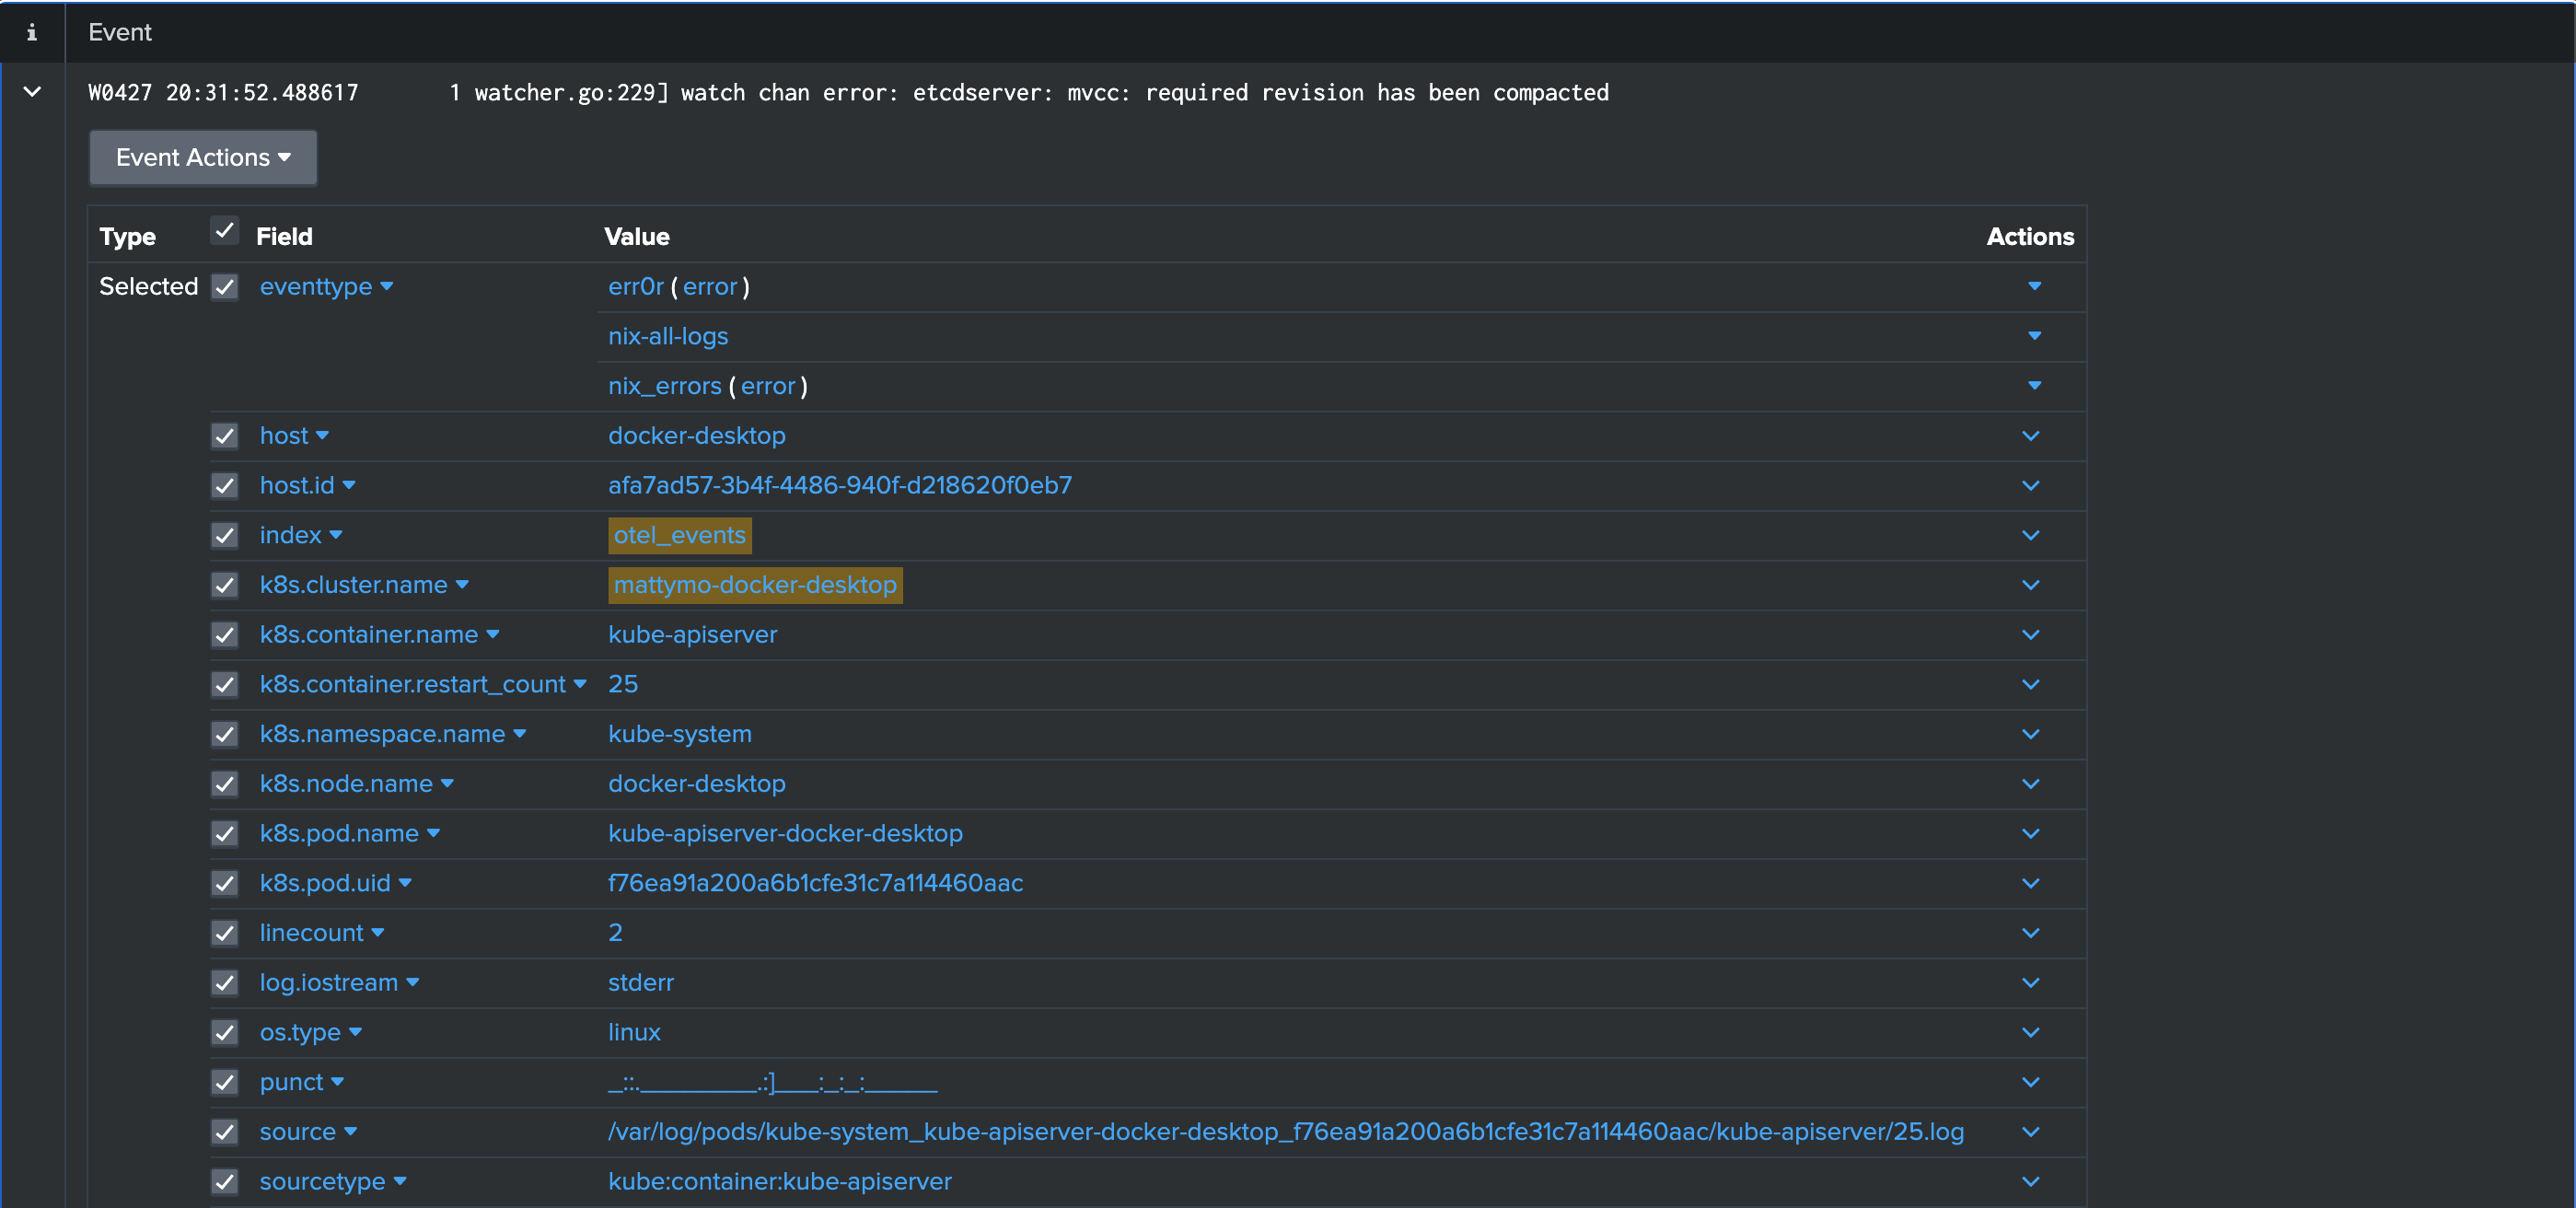
Task: Open actions for the k8s.cluster.name row
Action: click(x=2031, y=586)
